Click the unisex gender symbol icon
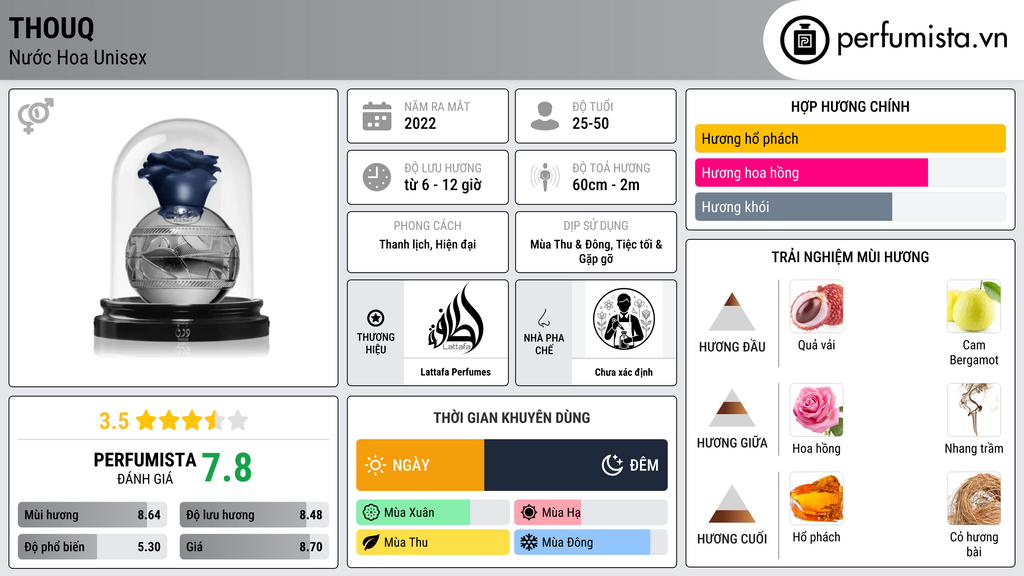The width and height of the screenshot is (1024, 576). pos(35,116)
